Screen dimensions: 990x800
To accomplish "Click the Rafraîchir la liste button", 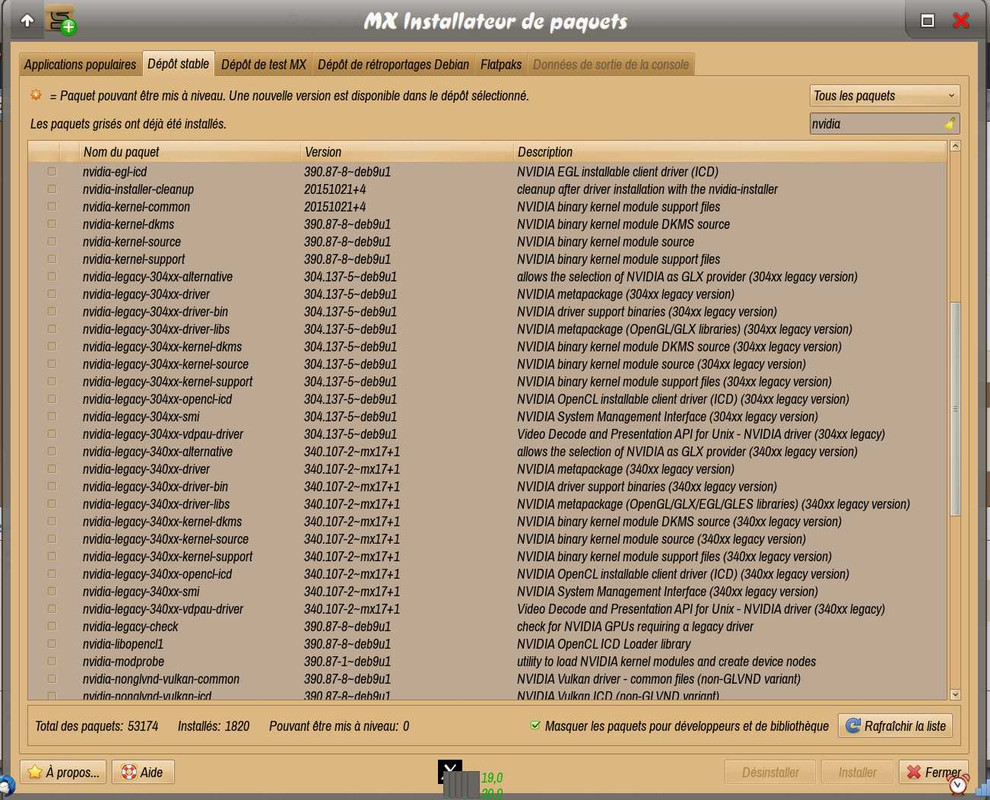I will coord(895,726).
